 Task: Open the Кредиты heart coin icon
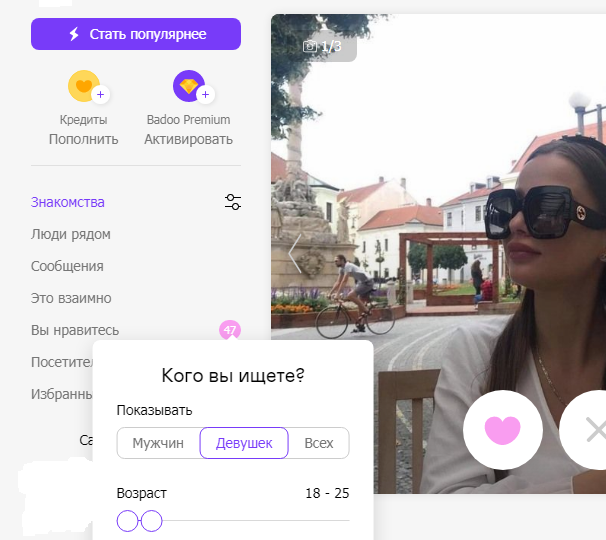click(84, 86)
